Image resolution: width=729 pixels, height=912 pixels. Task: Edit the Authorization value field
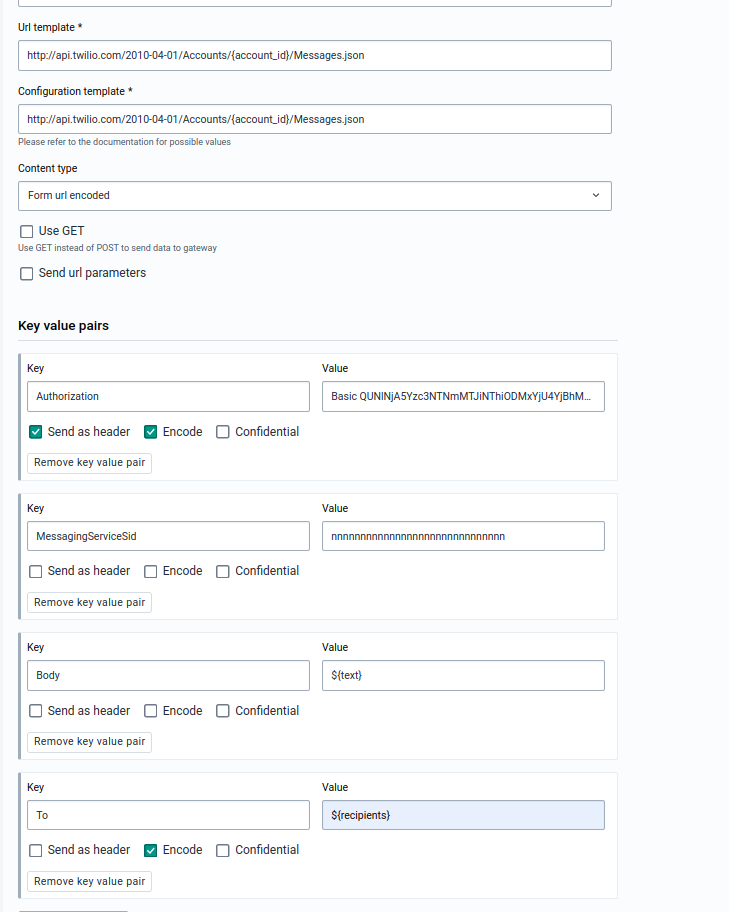coord(463,397)
